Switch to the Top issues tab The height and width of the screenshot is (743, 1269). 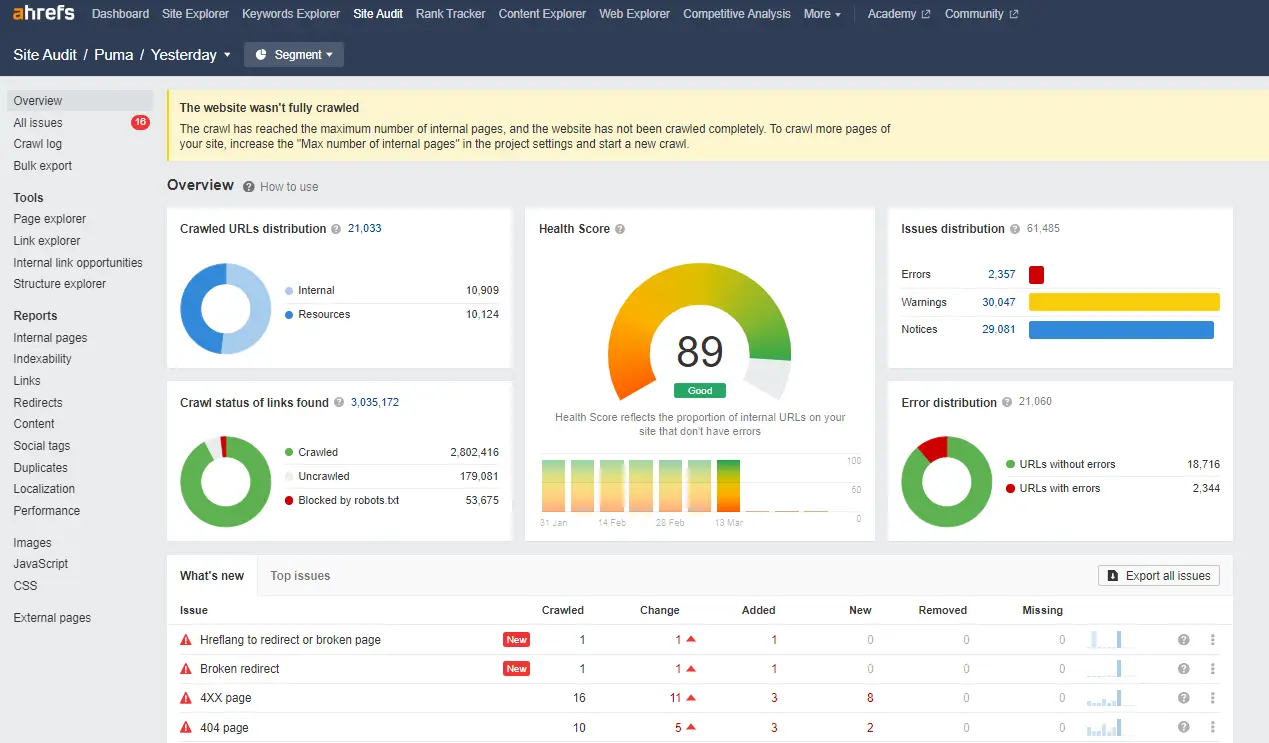pyautogui.click(x=300, y=576)
